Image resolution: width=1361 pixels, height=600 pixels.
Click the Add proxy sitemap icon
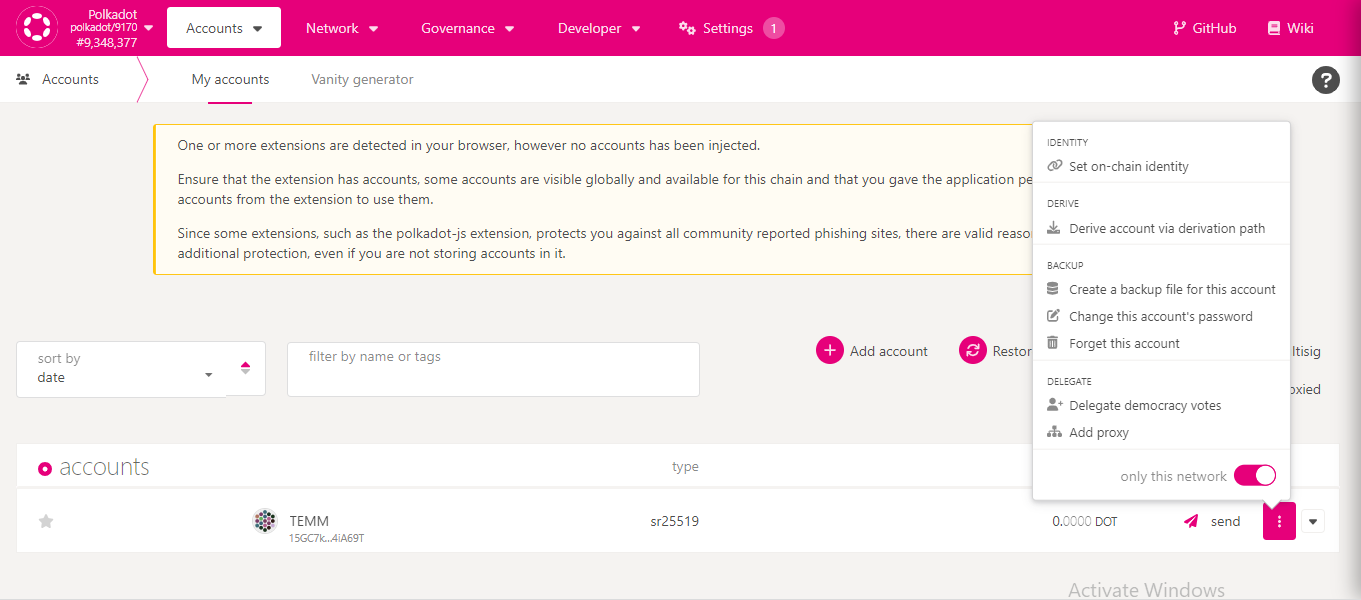coord(1054,432)
